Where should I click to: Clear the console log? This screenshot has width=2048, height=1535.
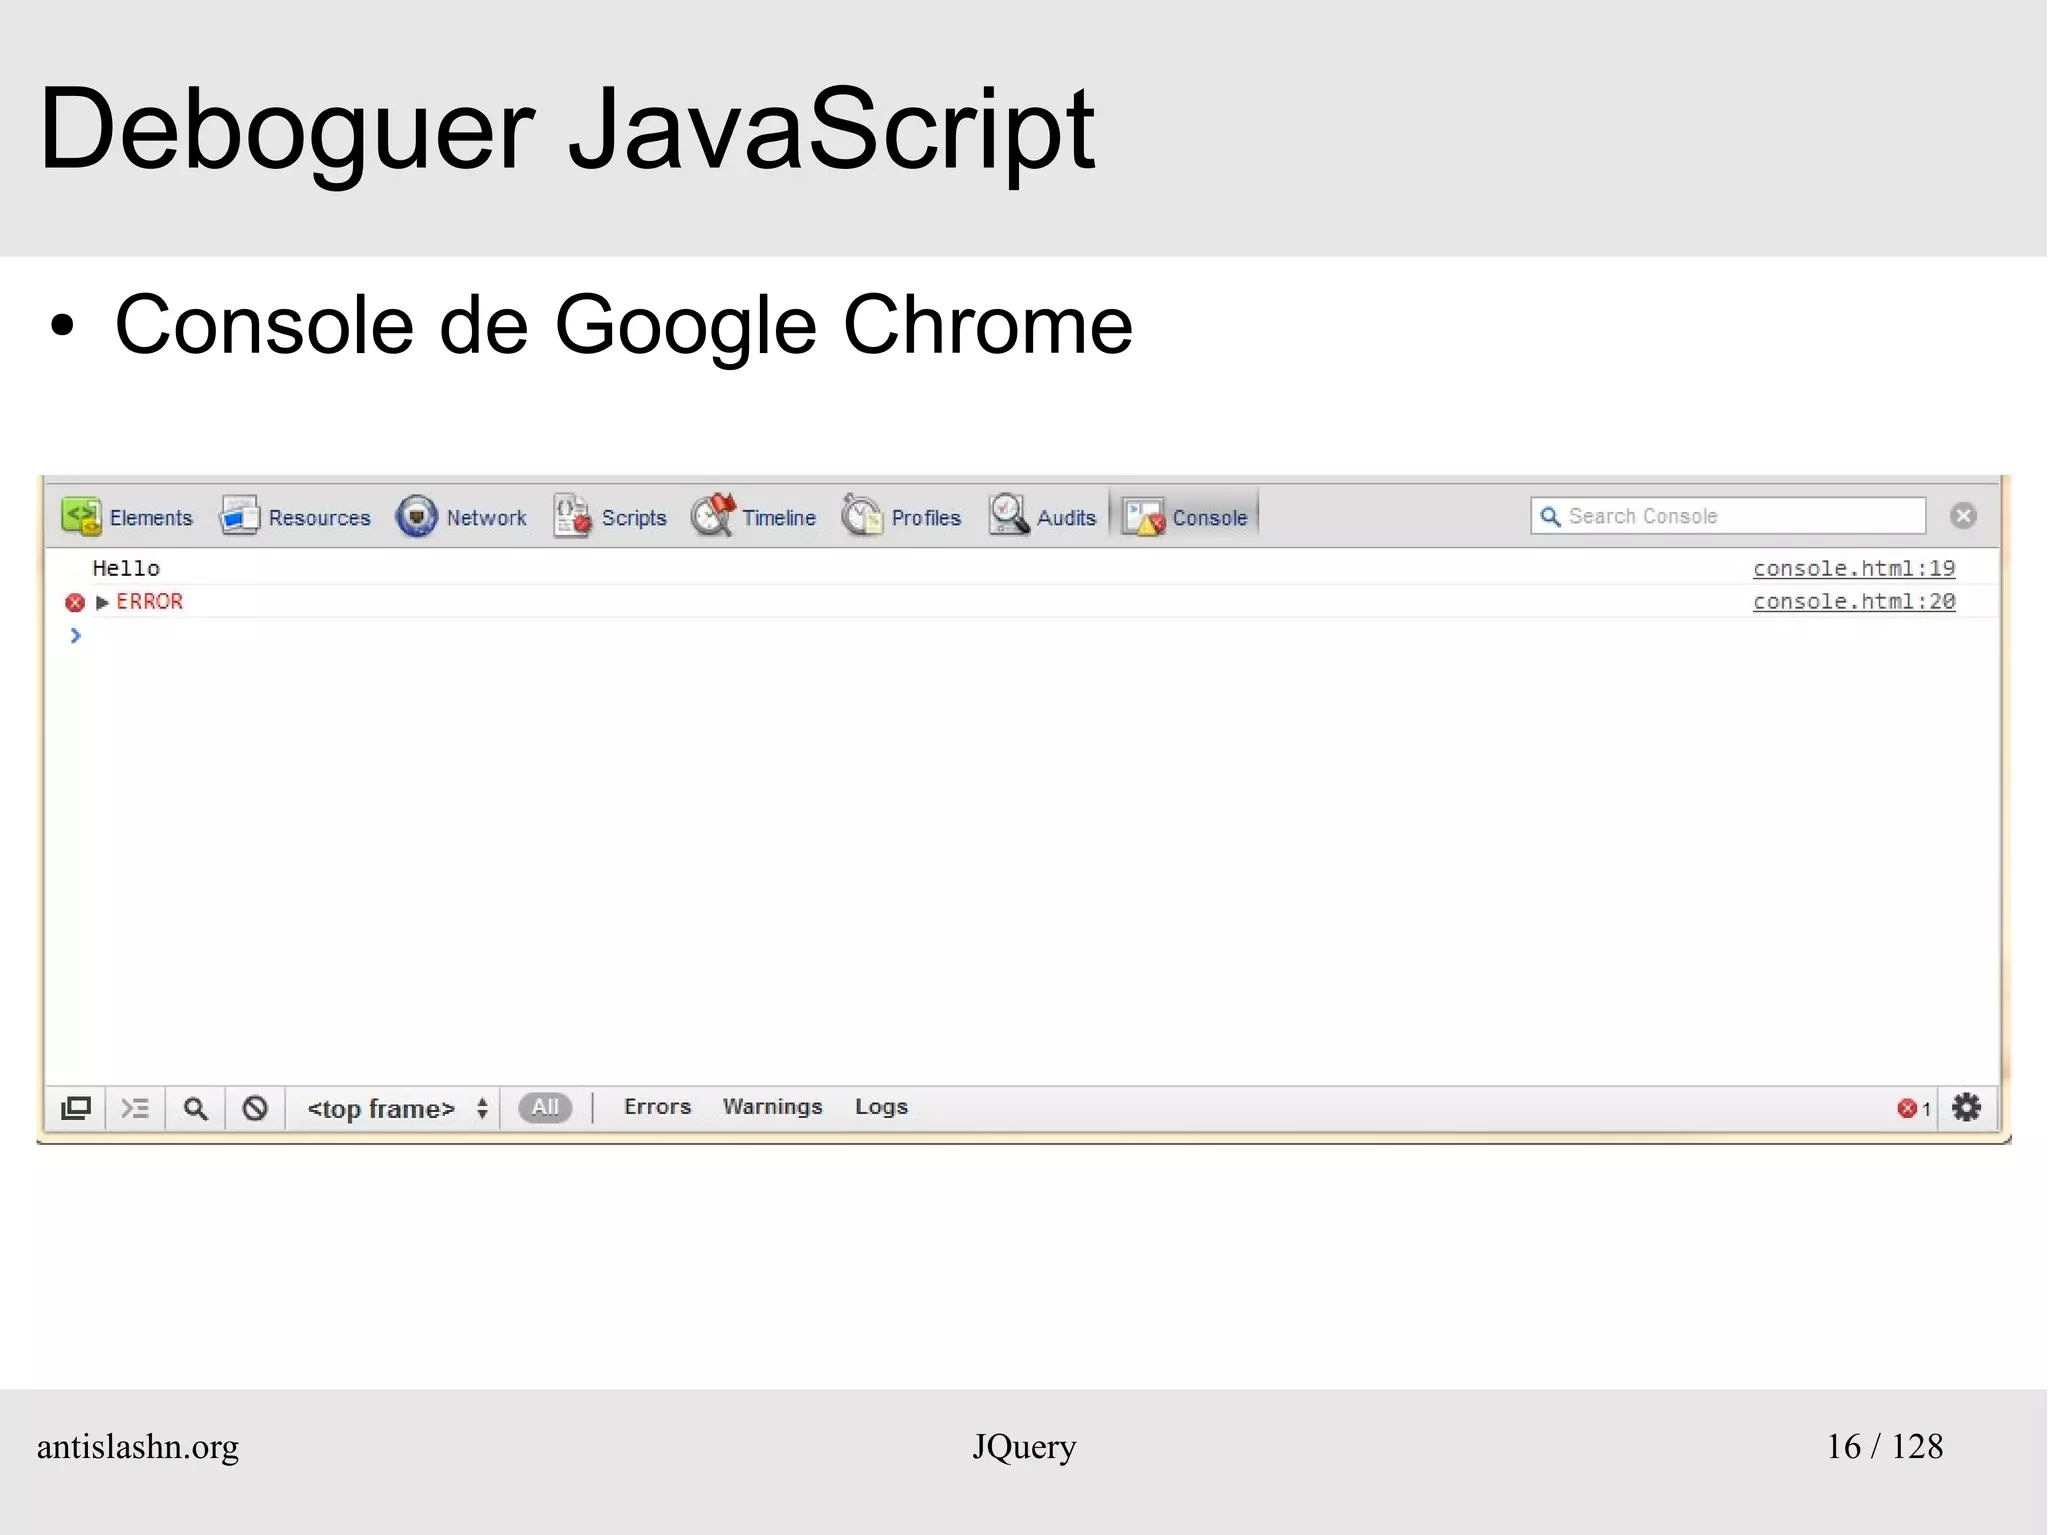point(255,1108)
